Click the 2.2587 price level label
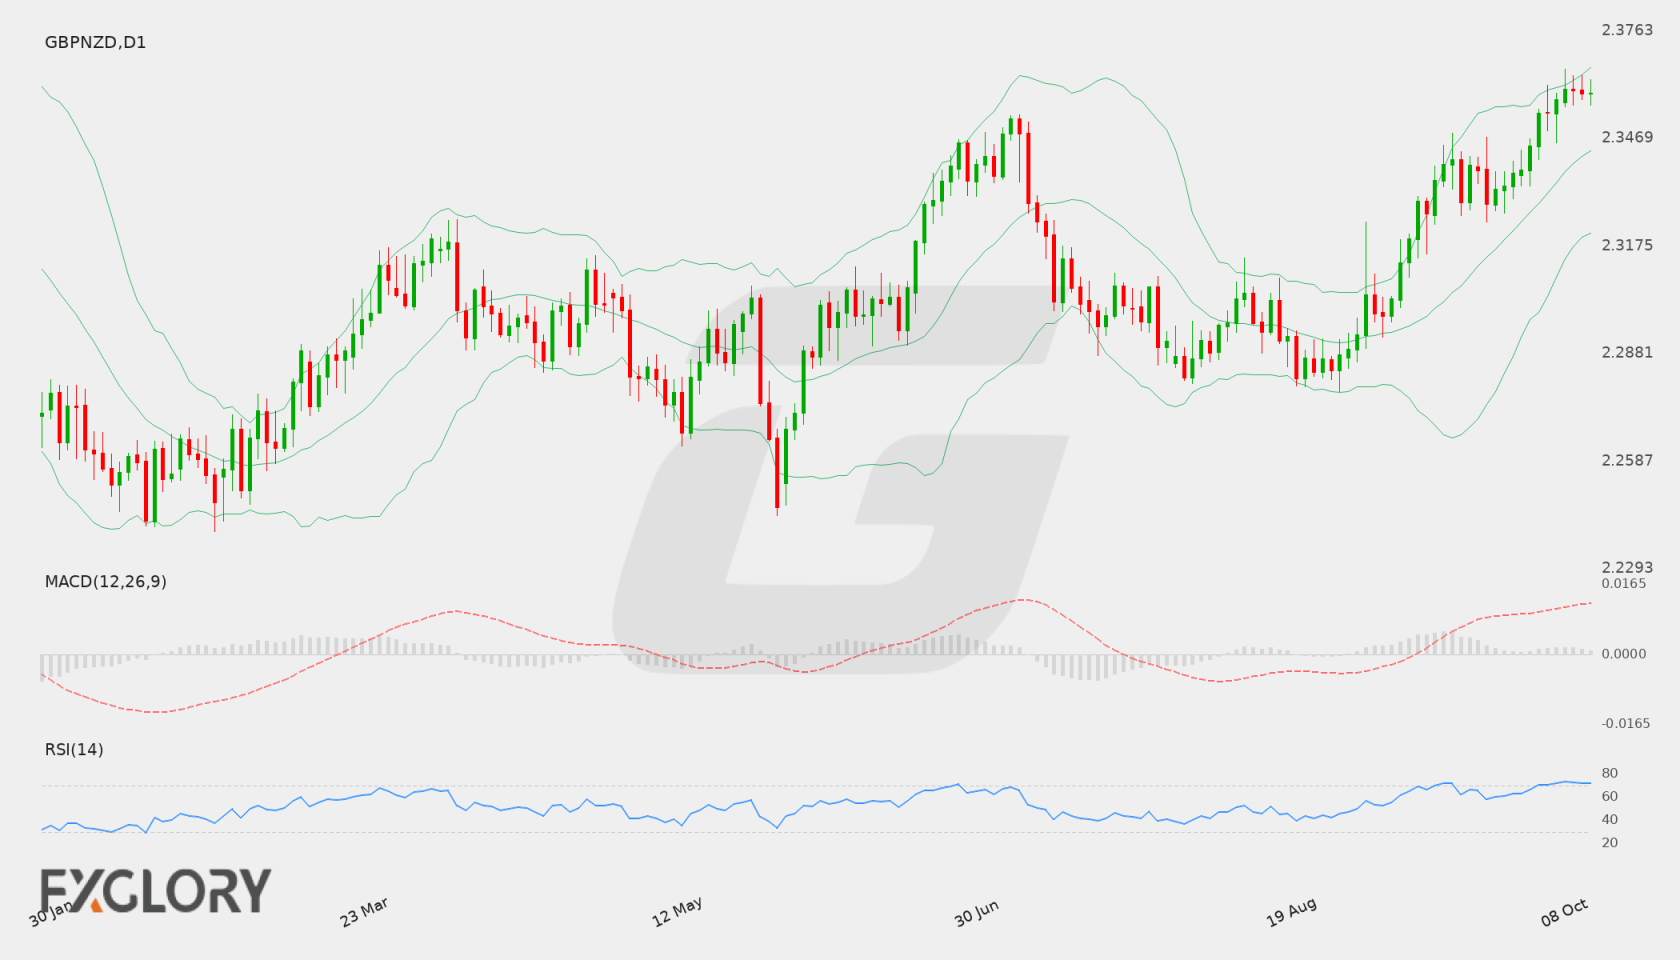This screenshot has width=1680, height=960. [1627, 460]
